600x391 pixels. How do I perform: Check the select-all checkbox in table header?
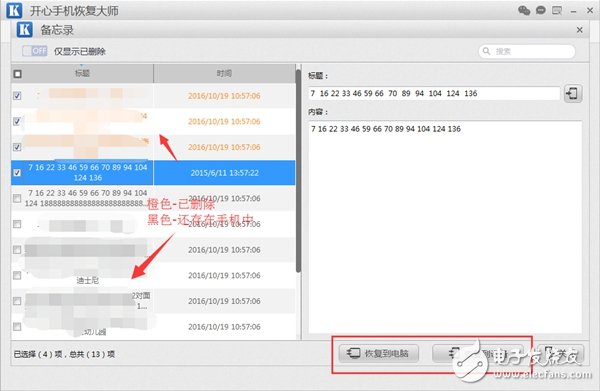click(x=18, y=74)
